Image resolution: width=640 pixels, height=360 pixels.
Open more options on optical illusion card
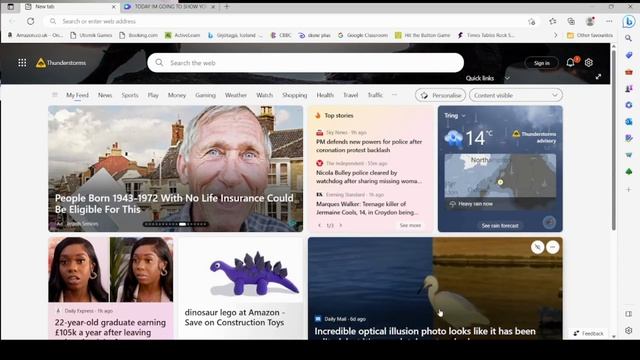point(553,247)
